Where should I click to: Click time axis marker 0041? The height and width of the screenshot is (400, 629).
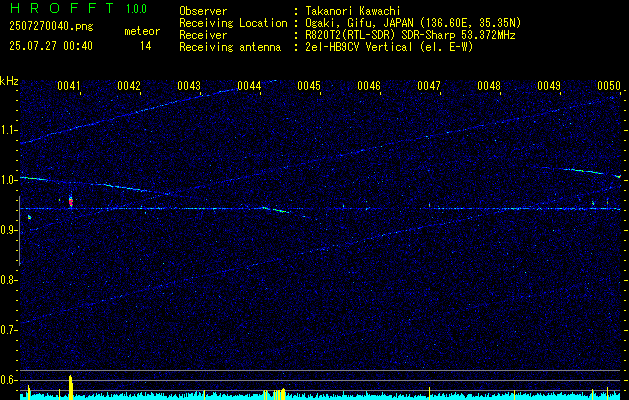pos(69,85)
